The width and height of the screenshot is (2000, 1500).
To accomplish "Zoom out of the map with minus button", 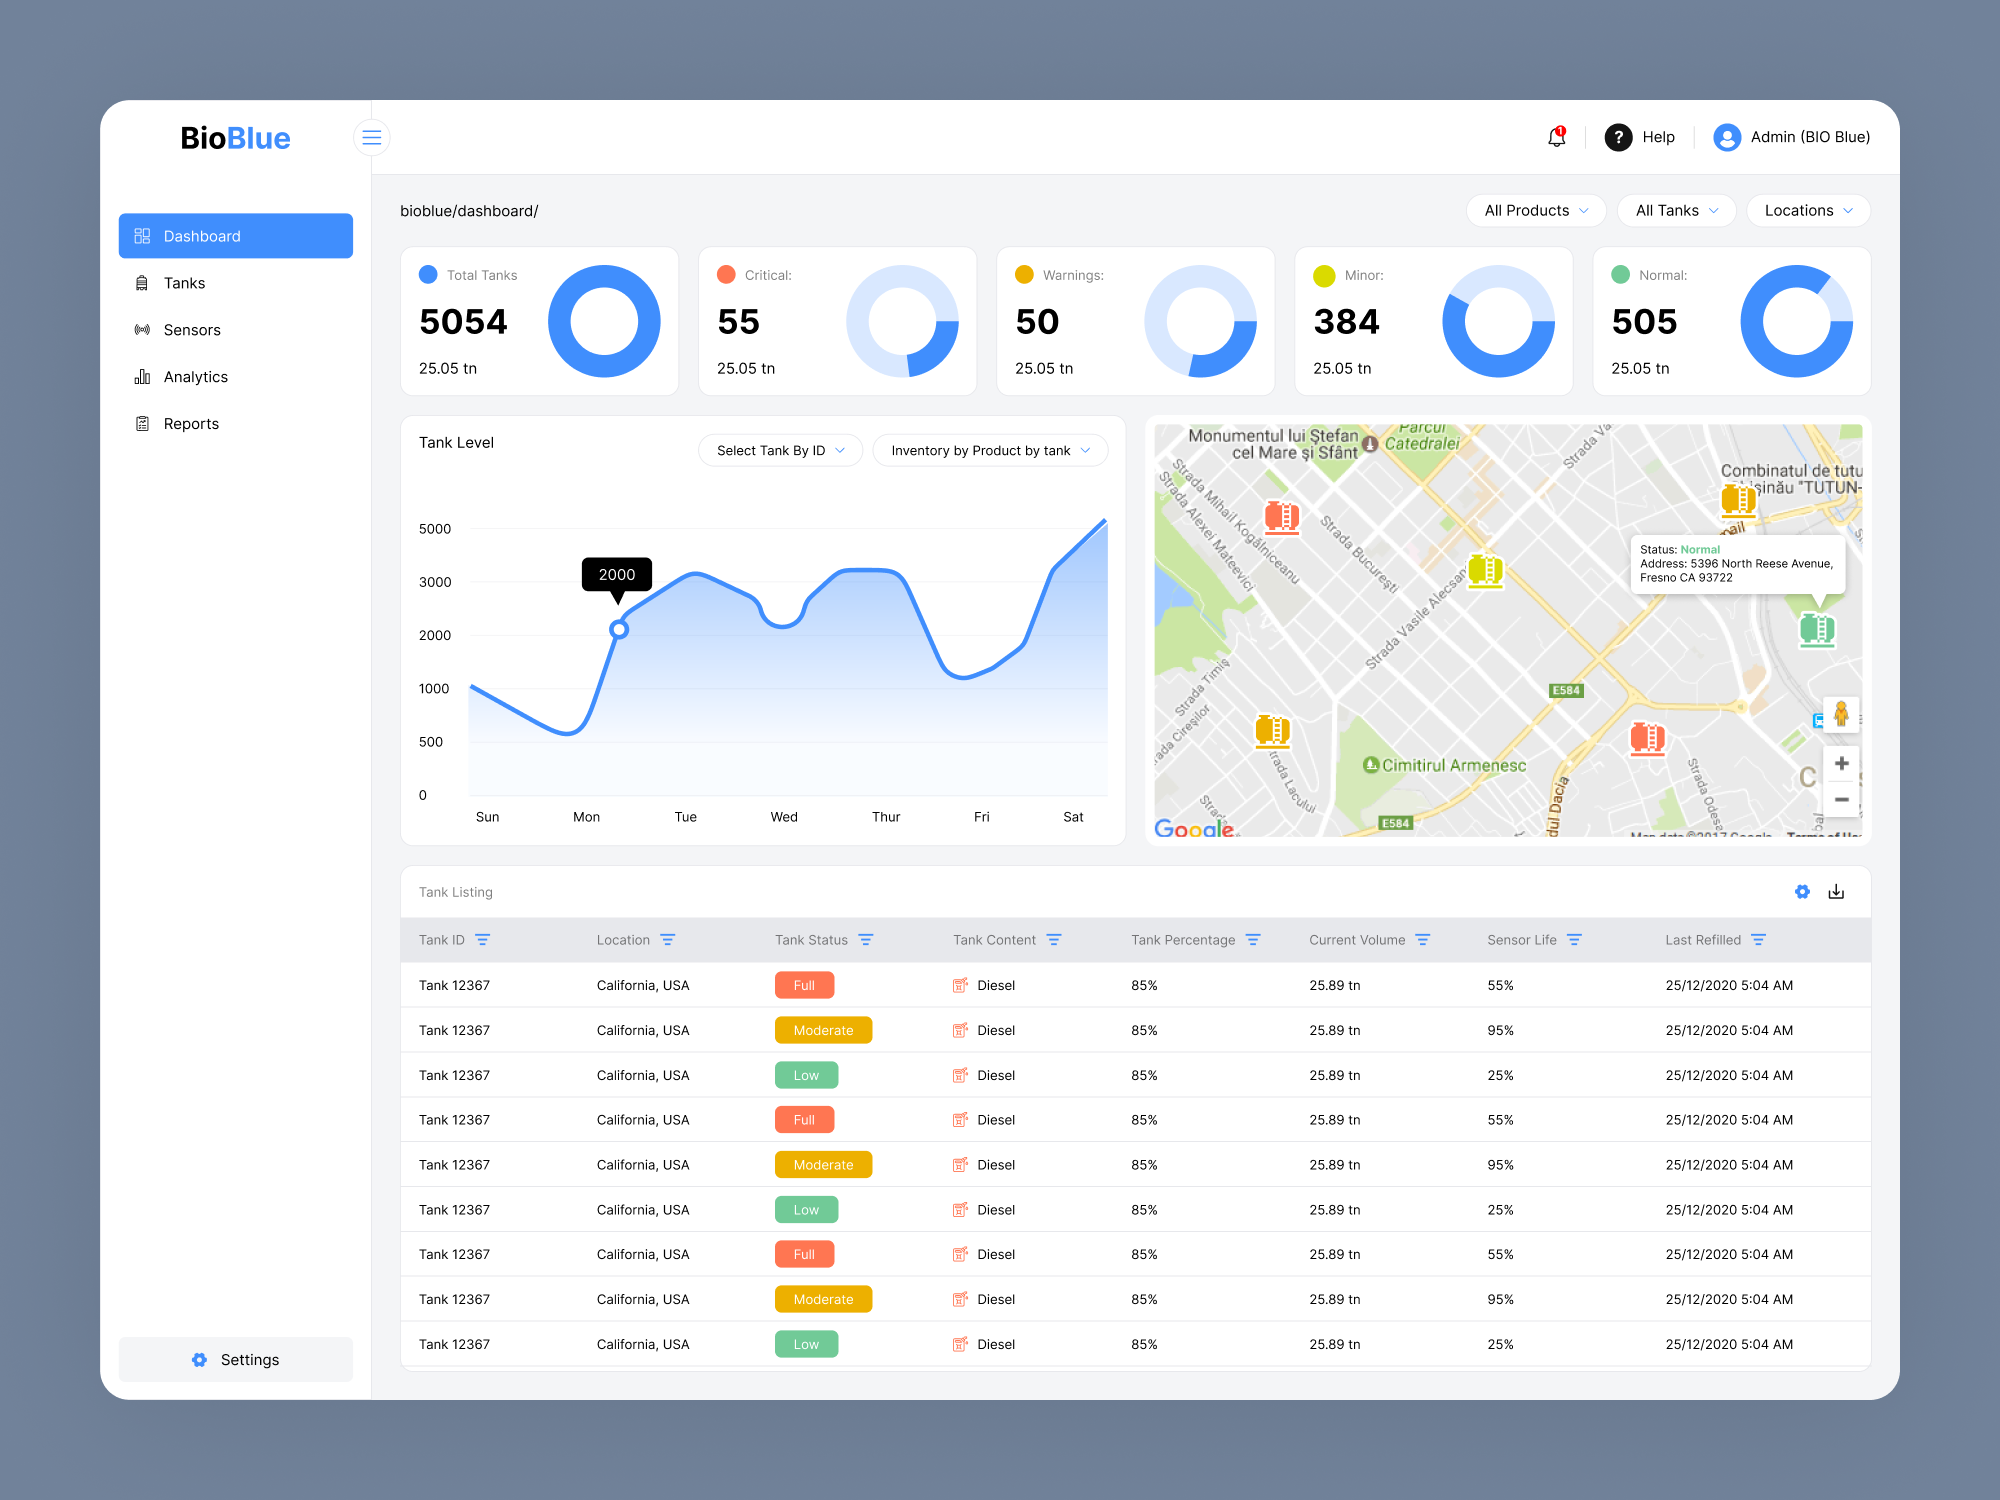I will (1841, 800).
